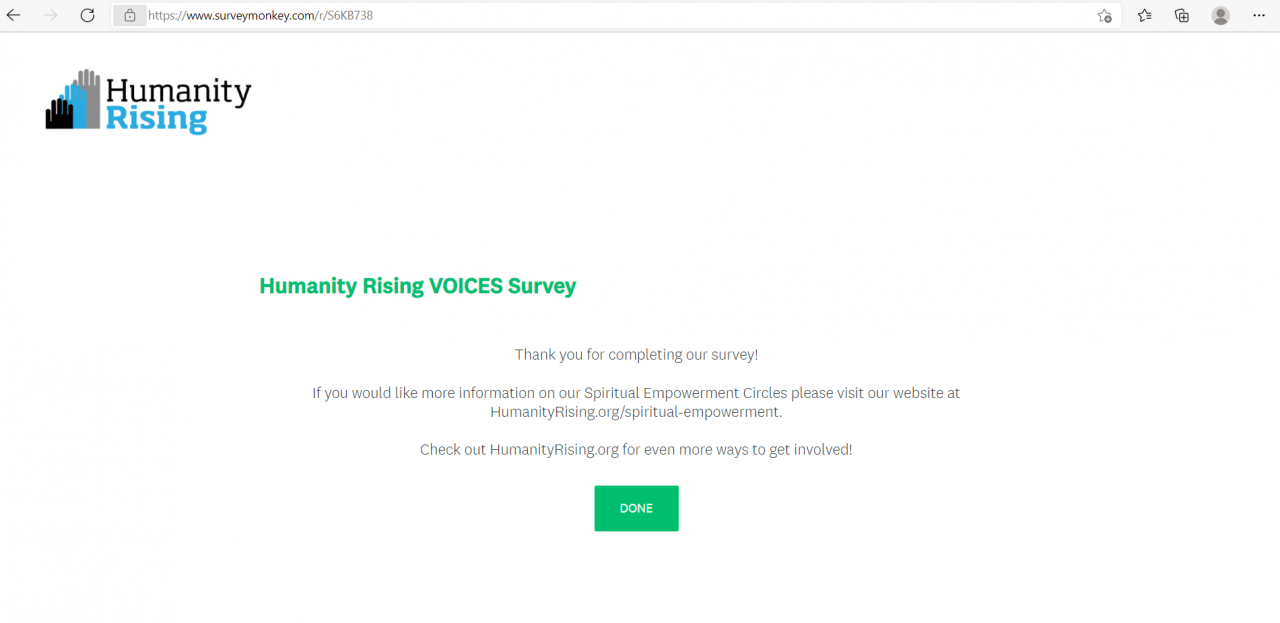Open Settings and more menu
Viewport: 1280px width, 623px height.
(1258, 15)
